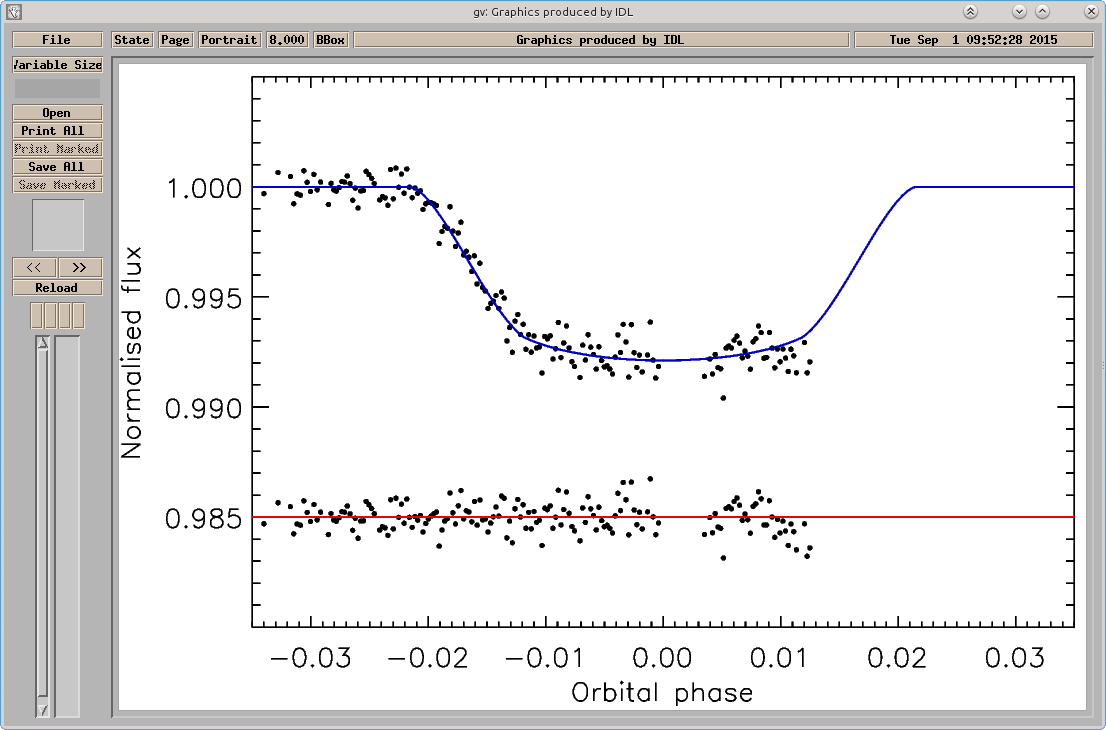This screenshot has width=1106, height=730.
Task: Click the scrollbar down arrow
Action: (x=42, y=710)
